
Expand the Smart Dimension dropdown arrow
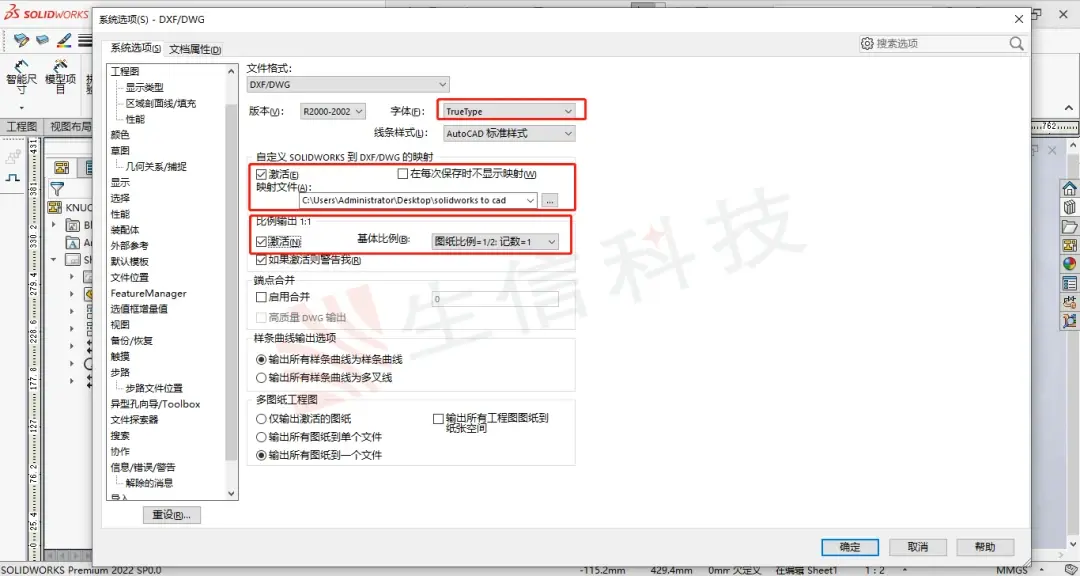(21, 108)
